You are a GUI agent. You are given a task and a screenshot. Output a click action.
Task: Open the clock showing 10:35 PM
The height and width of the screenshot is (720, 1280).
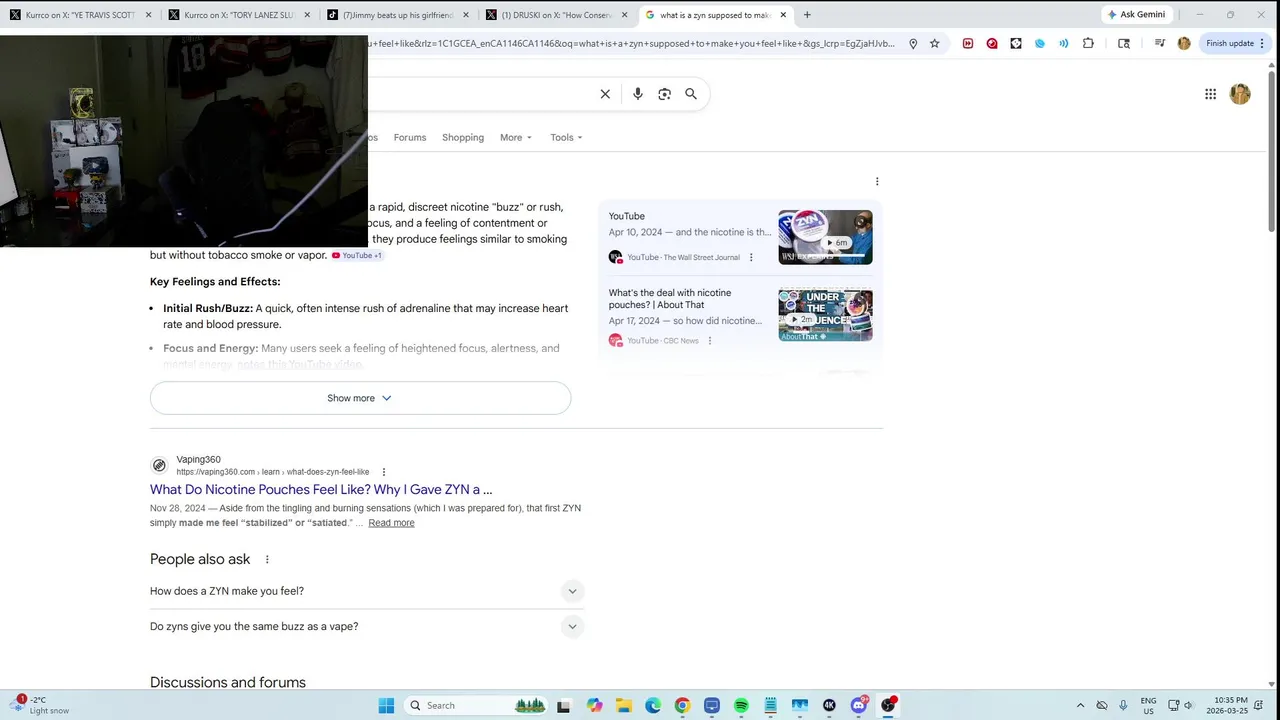tap(1230, 705)
